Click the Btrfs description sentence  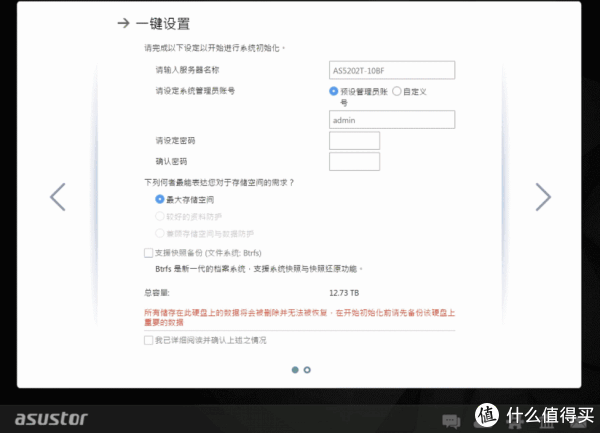pyautogui.click(x=259, y=269)
